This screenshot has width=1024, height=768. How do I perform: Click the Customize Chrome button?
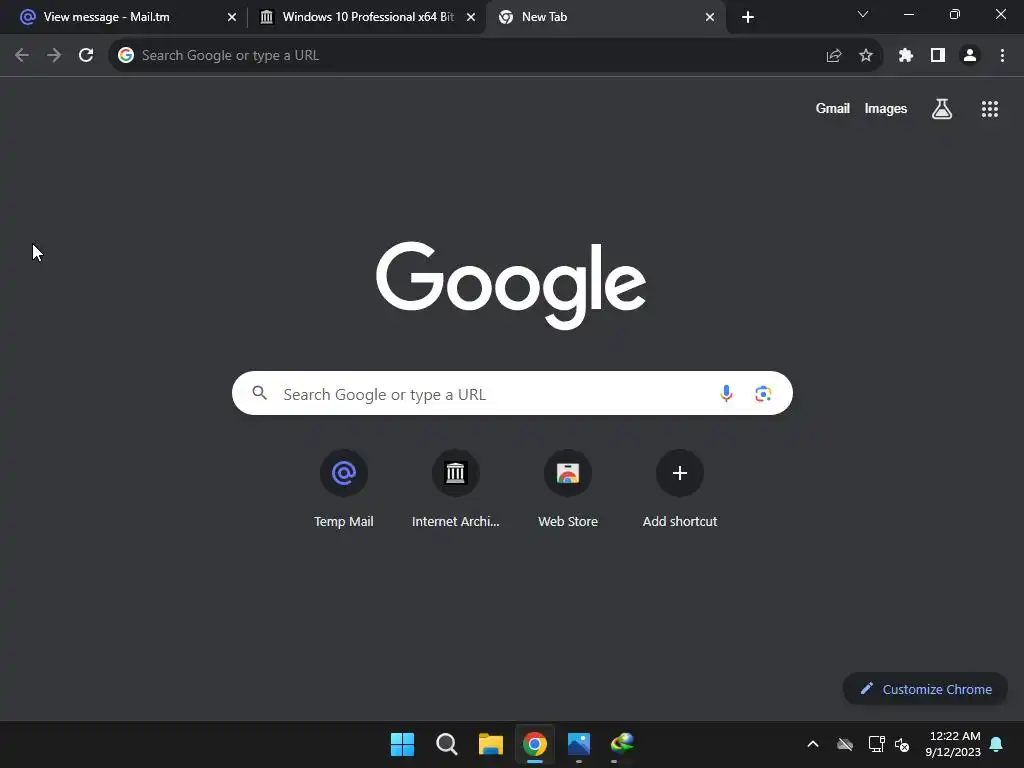(925, 689)
